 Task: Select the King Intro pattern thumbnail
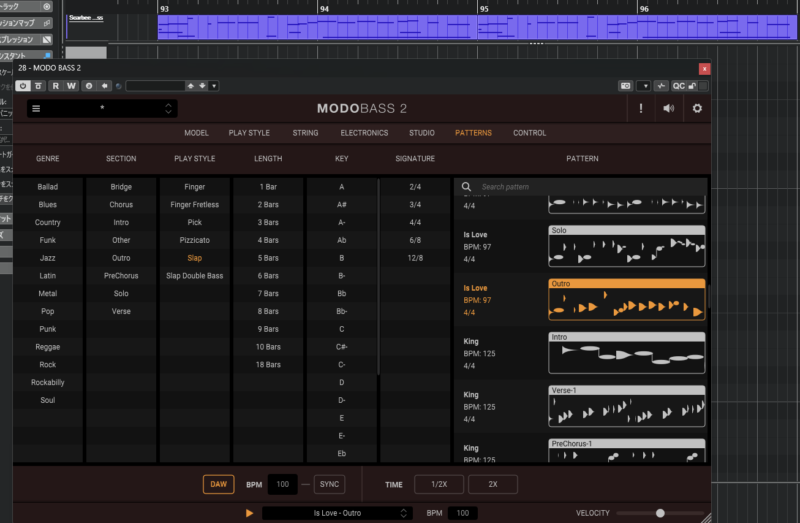tap(627, 353)
